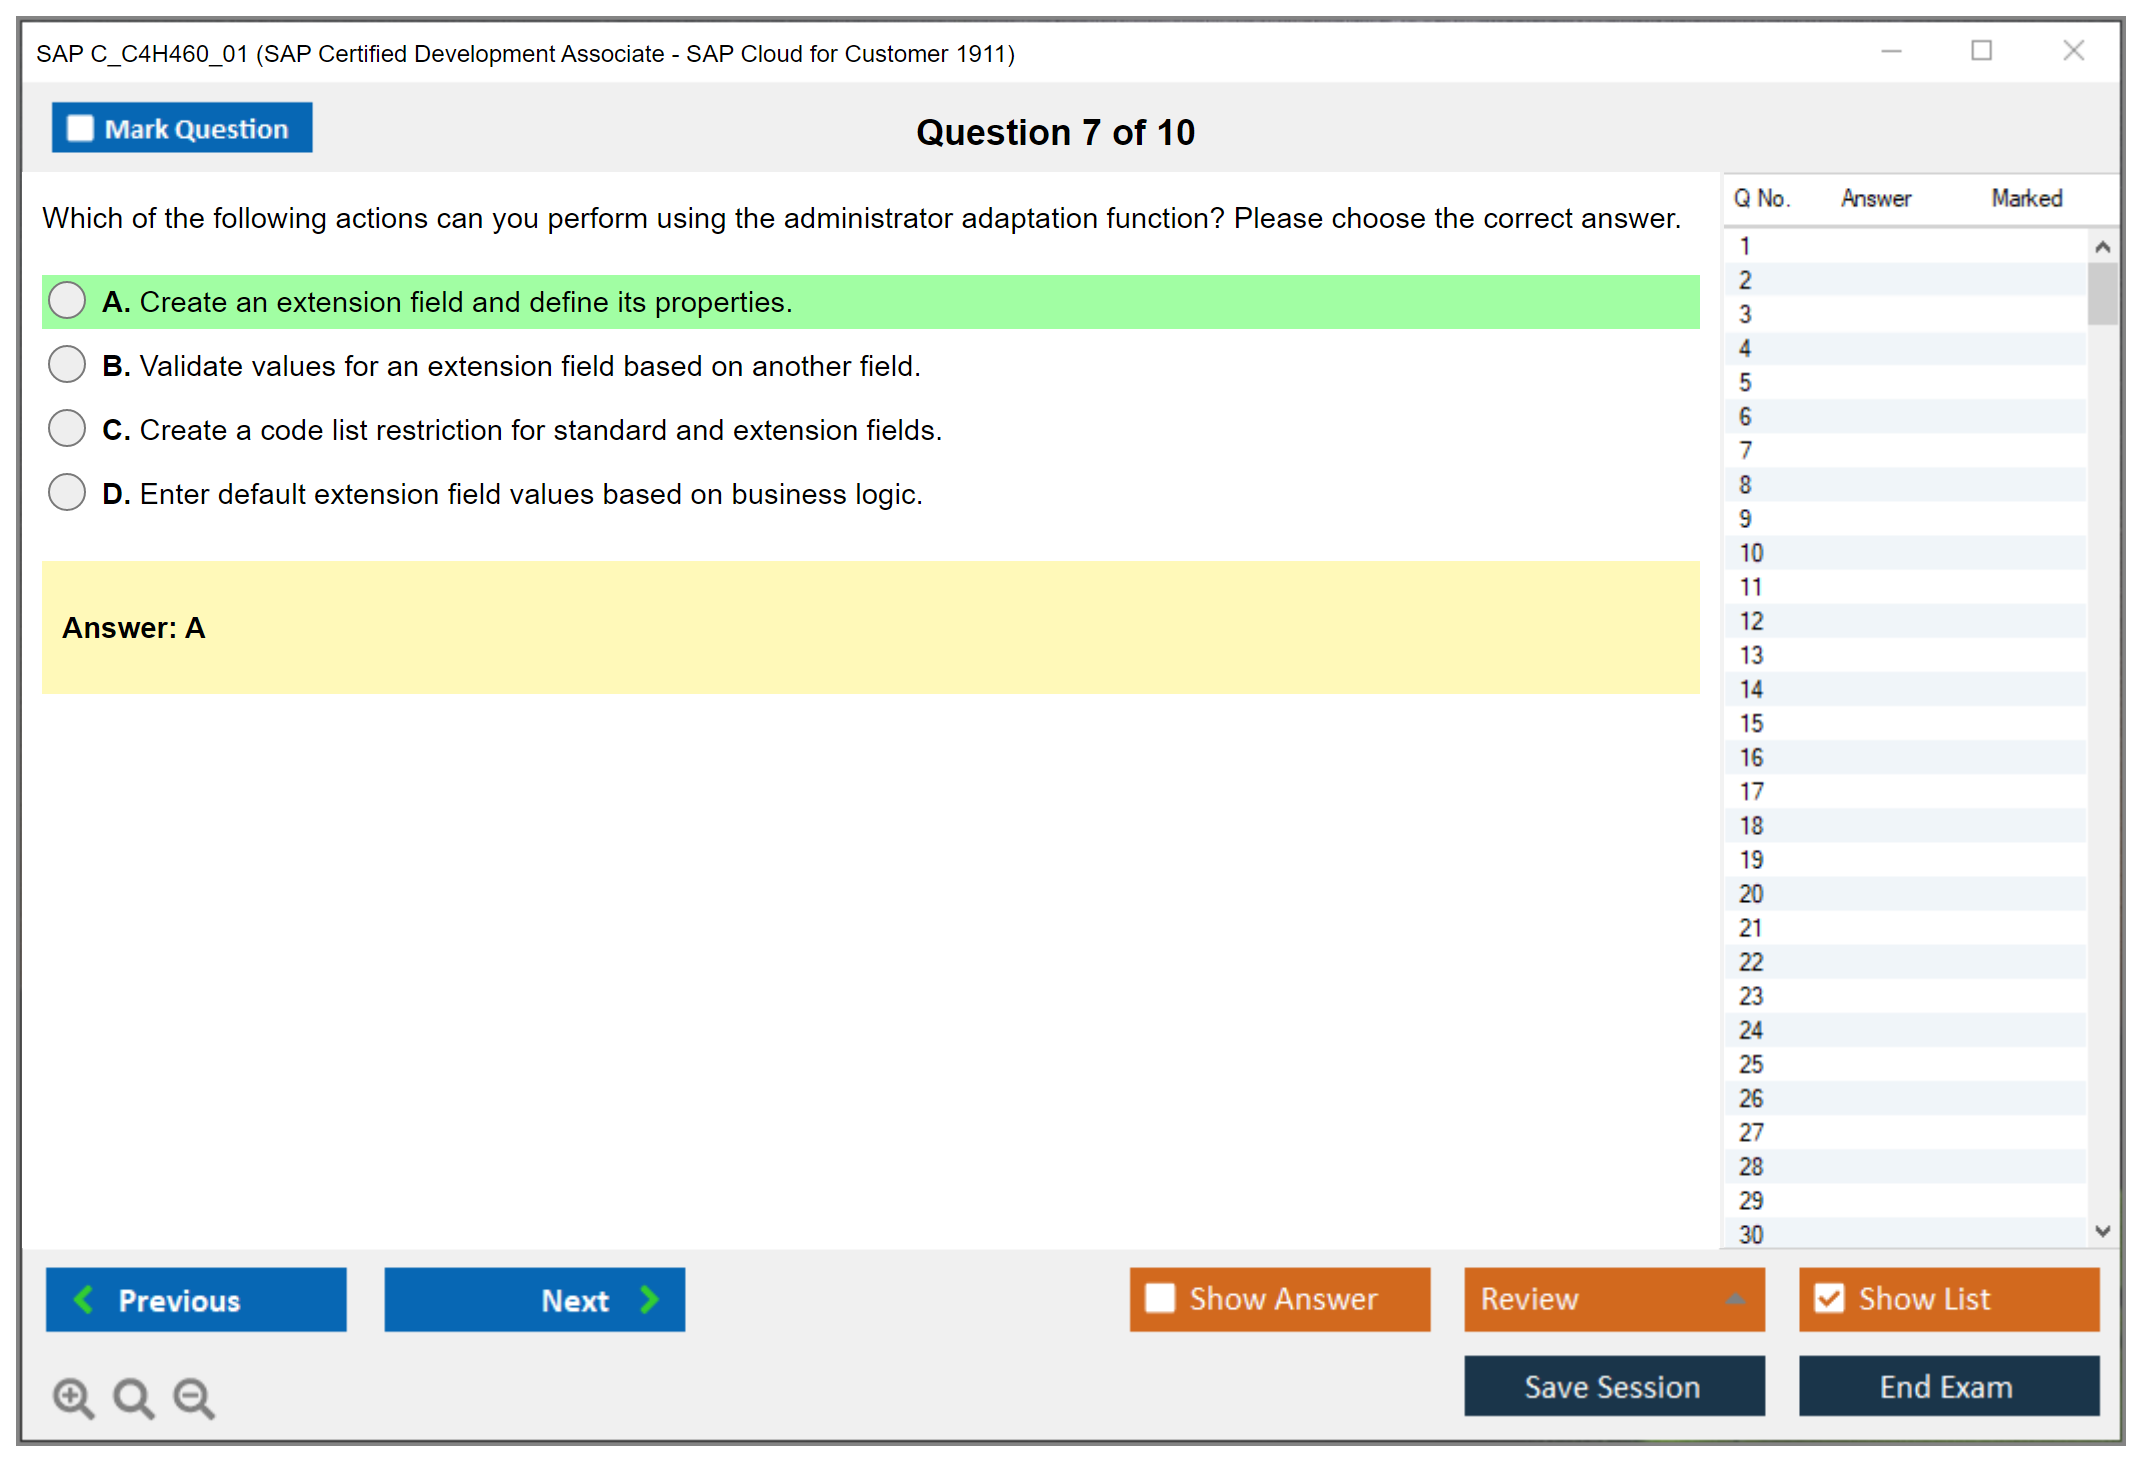Toggle the Mark Question checkbox
Image resolution: width=2150 pixels, height=1470 pixels.
click(80, 128)
